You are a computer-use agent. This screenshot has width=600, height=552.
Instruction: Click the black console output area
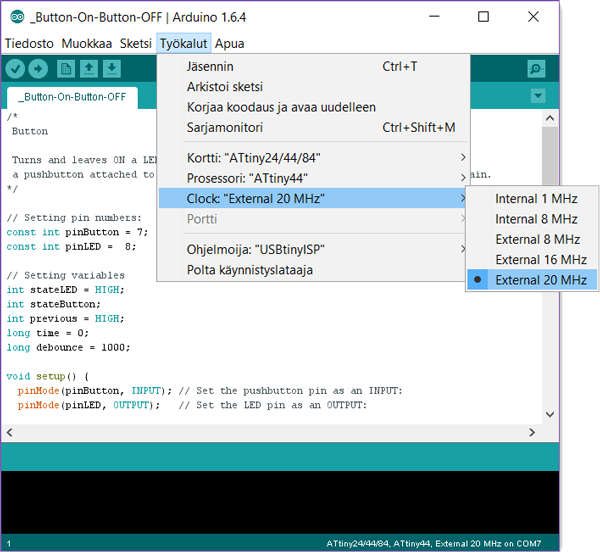coord(280,502)
